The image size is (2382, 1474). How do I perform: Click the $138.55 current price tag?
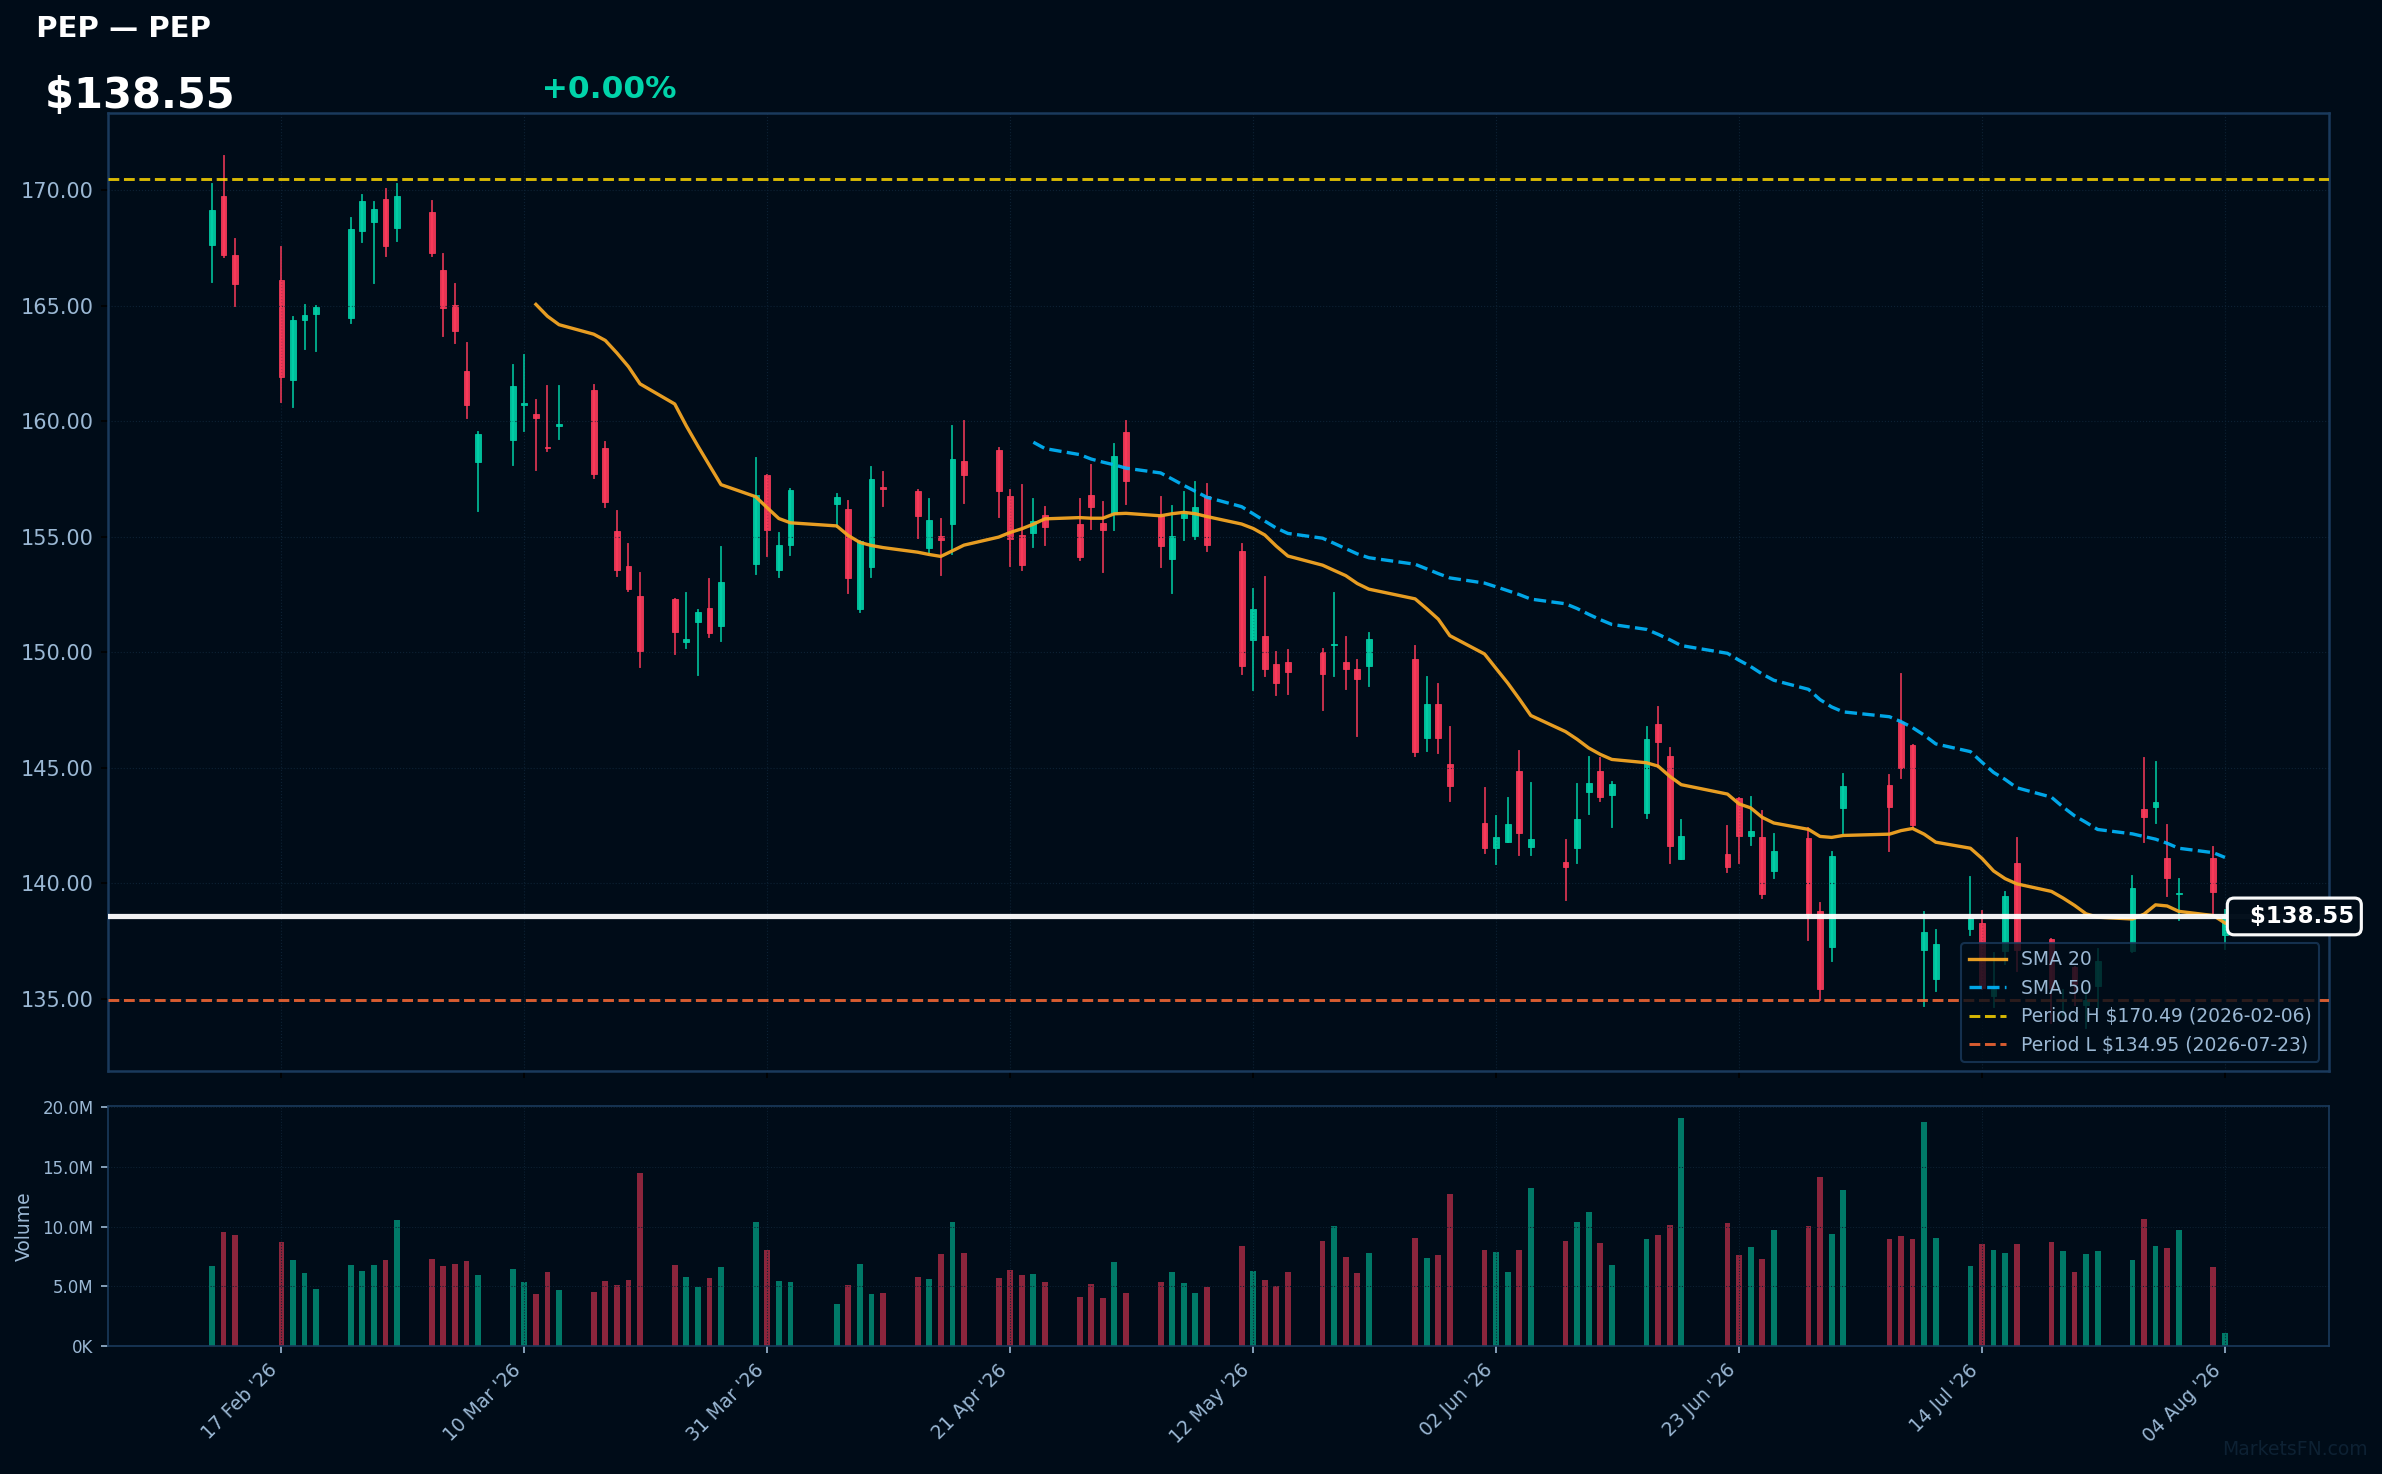point(2294,916)
